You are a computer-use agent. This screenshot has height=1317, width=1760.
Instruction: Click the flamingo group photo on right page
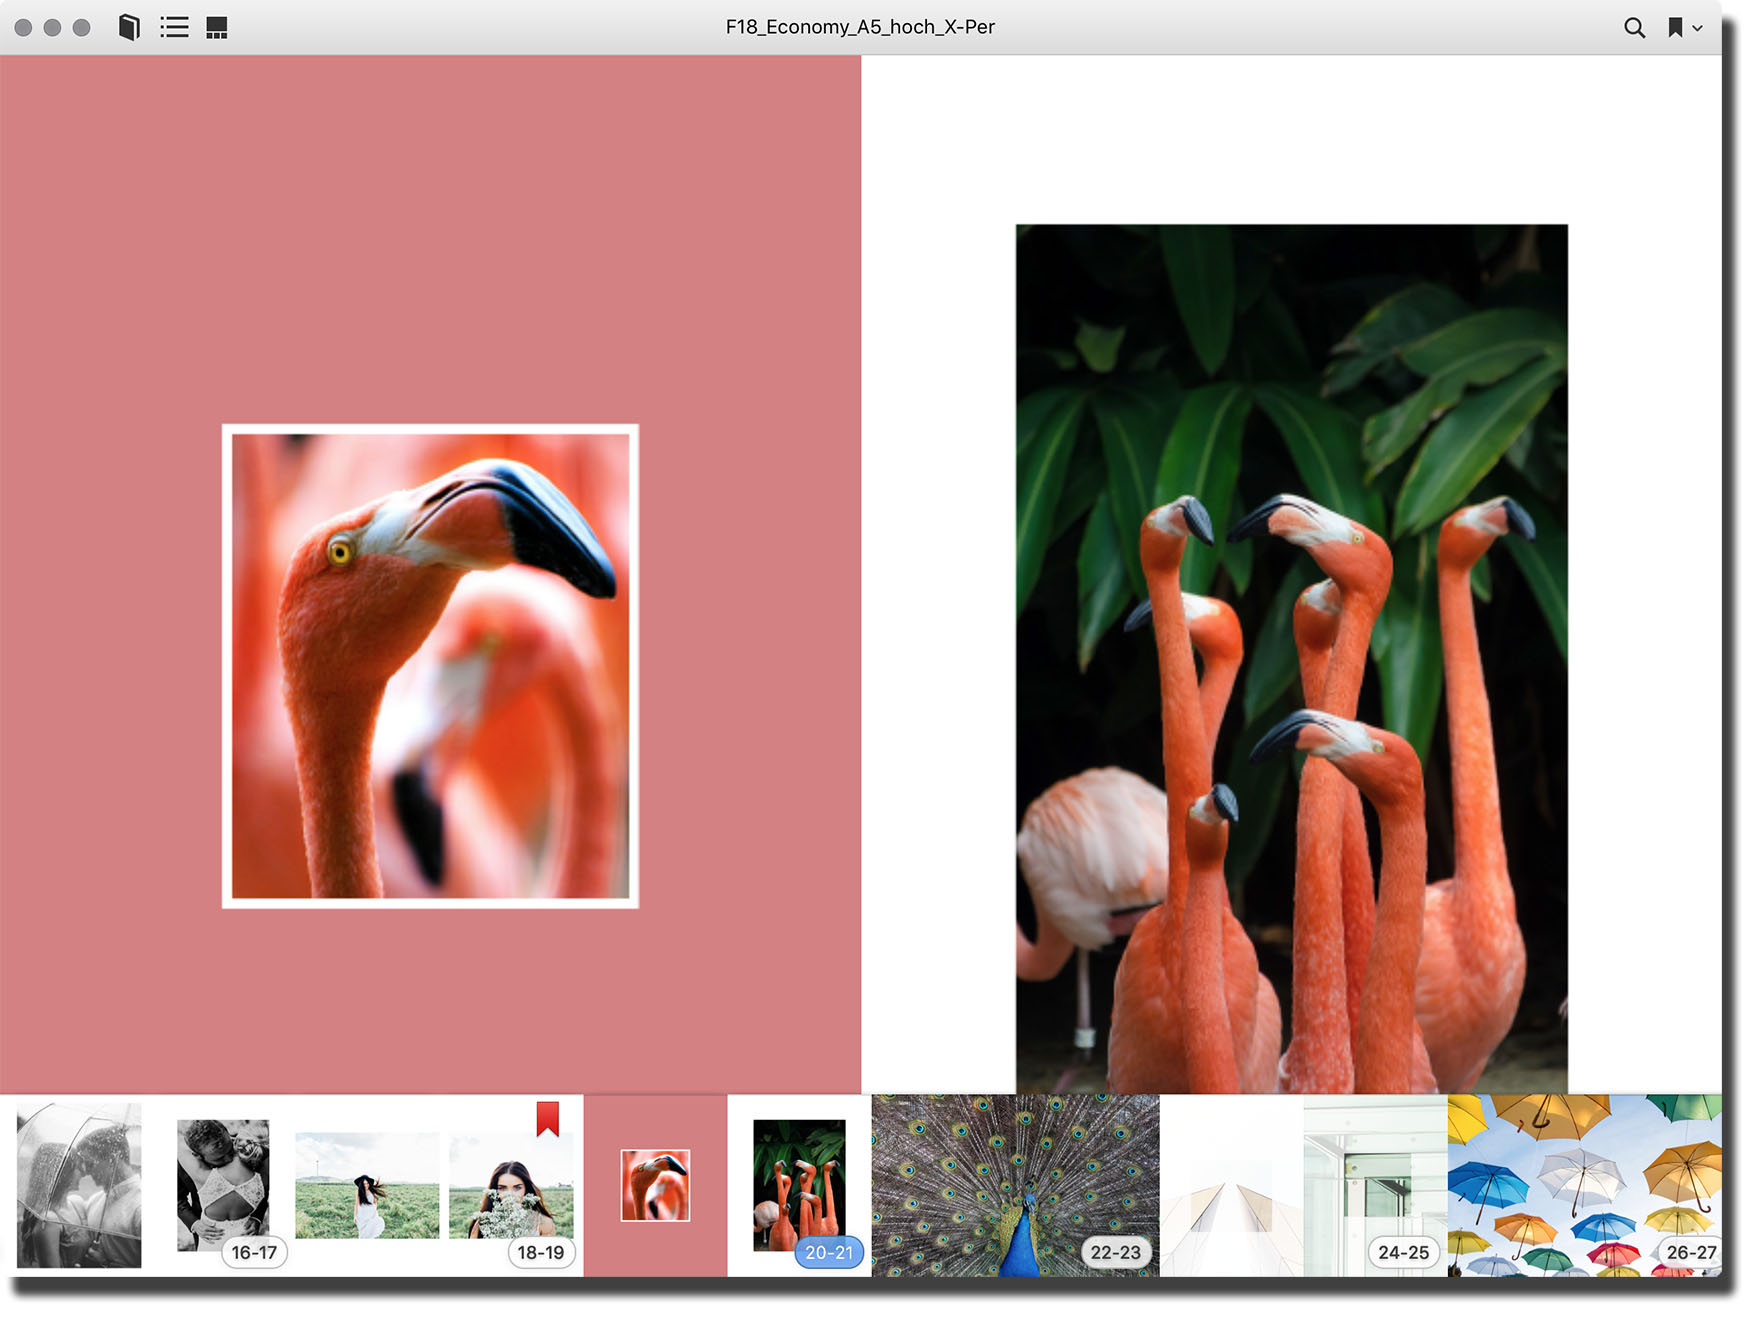[x=1291, y=658]
